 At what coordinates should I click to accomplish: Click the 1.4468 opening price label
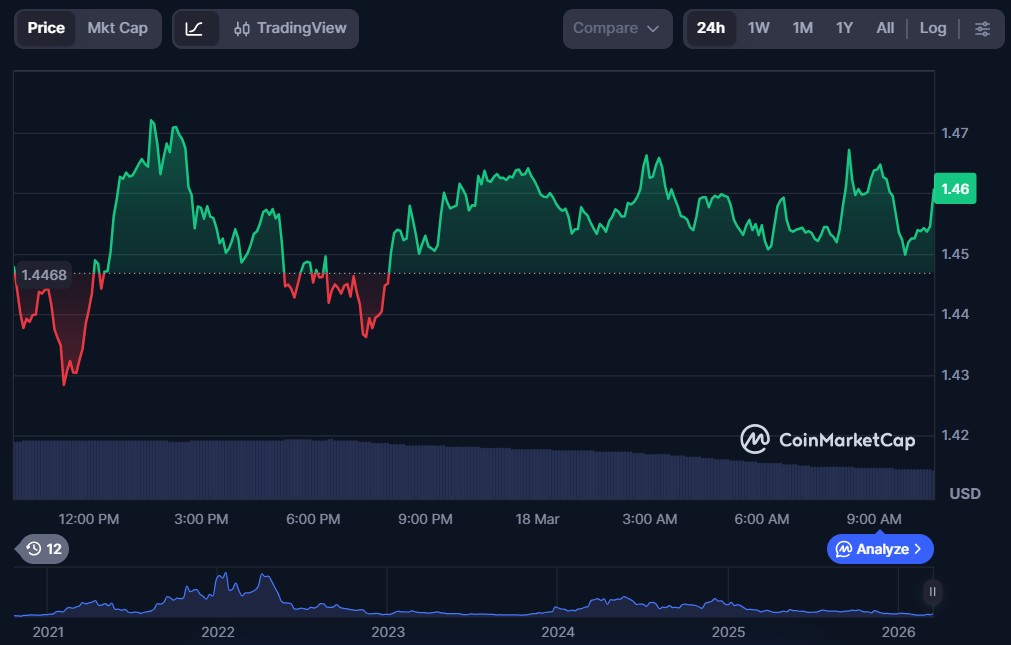click(43, 275)
